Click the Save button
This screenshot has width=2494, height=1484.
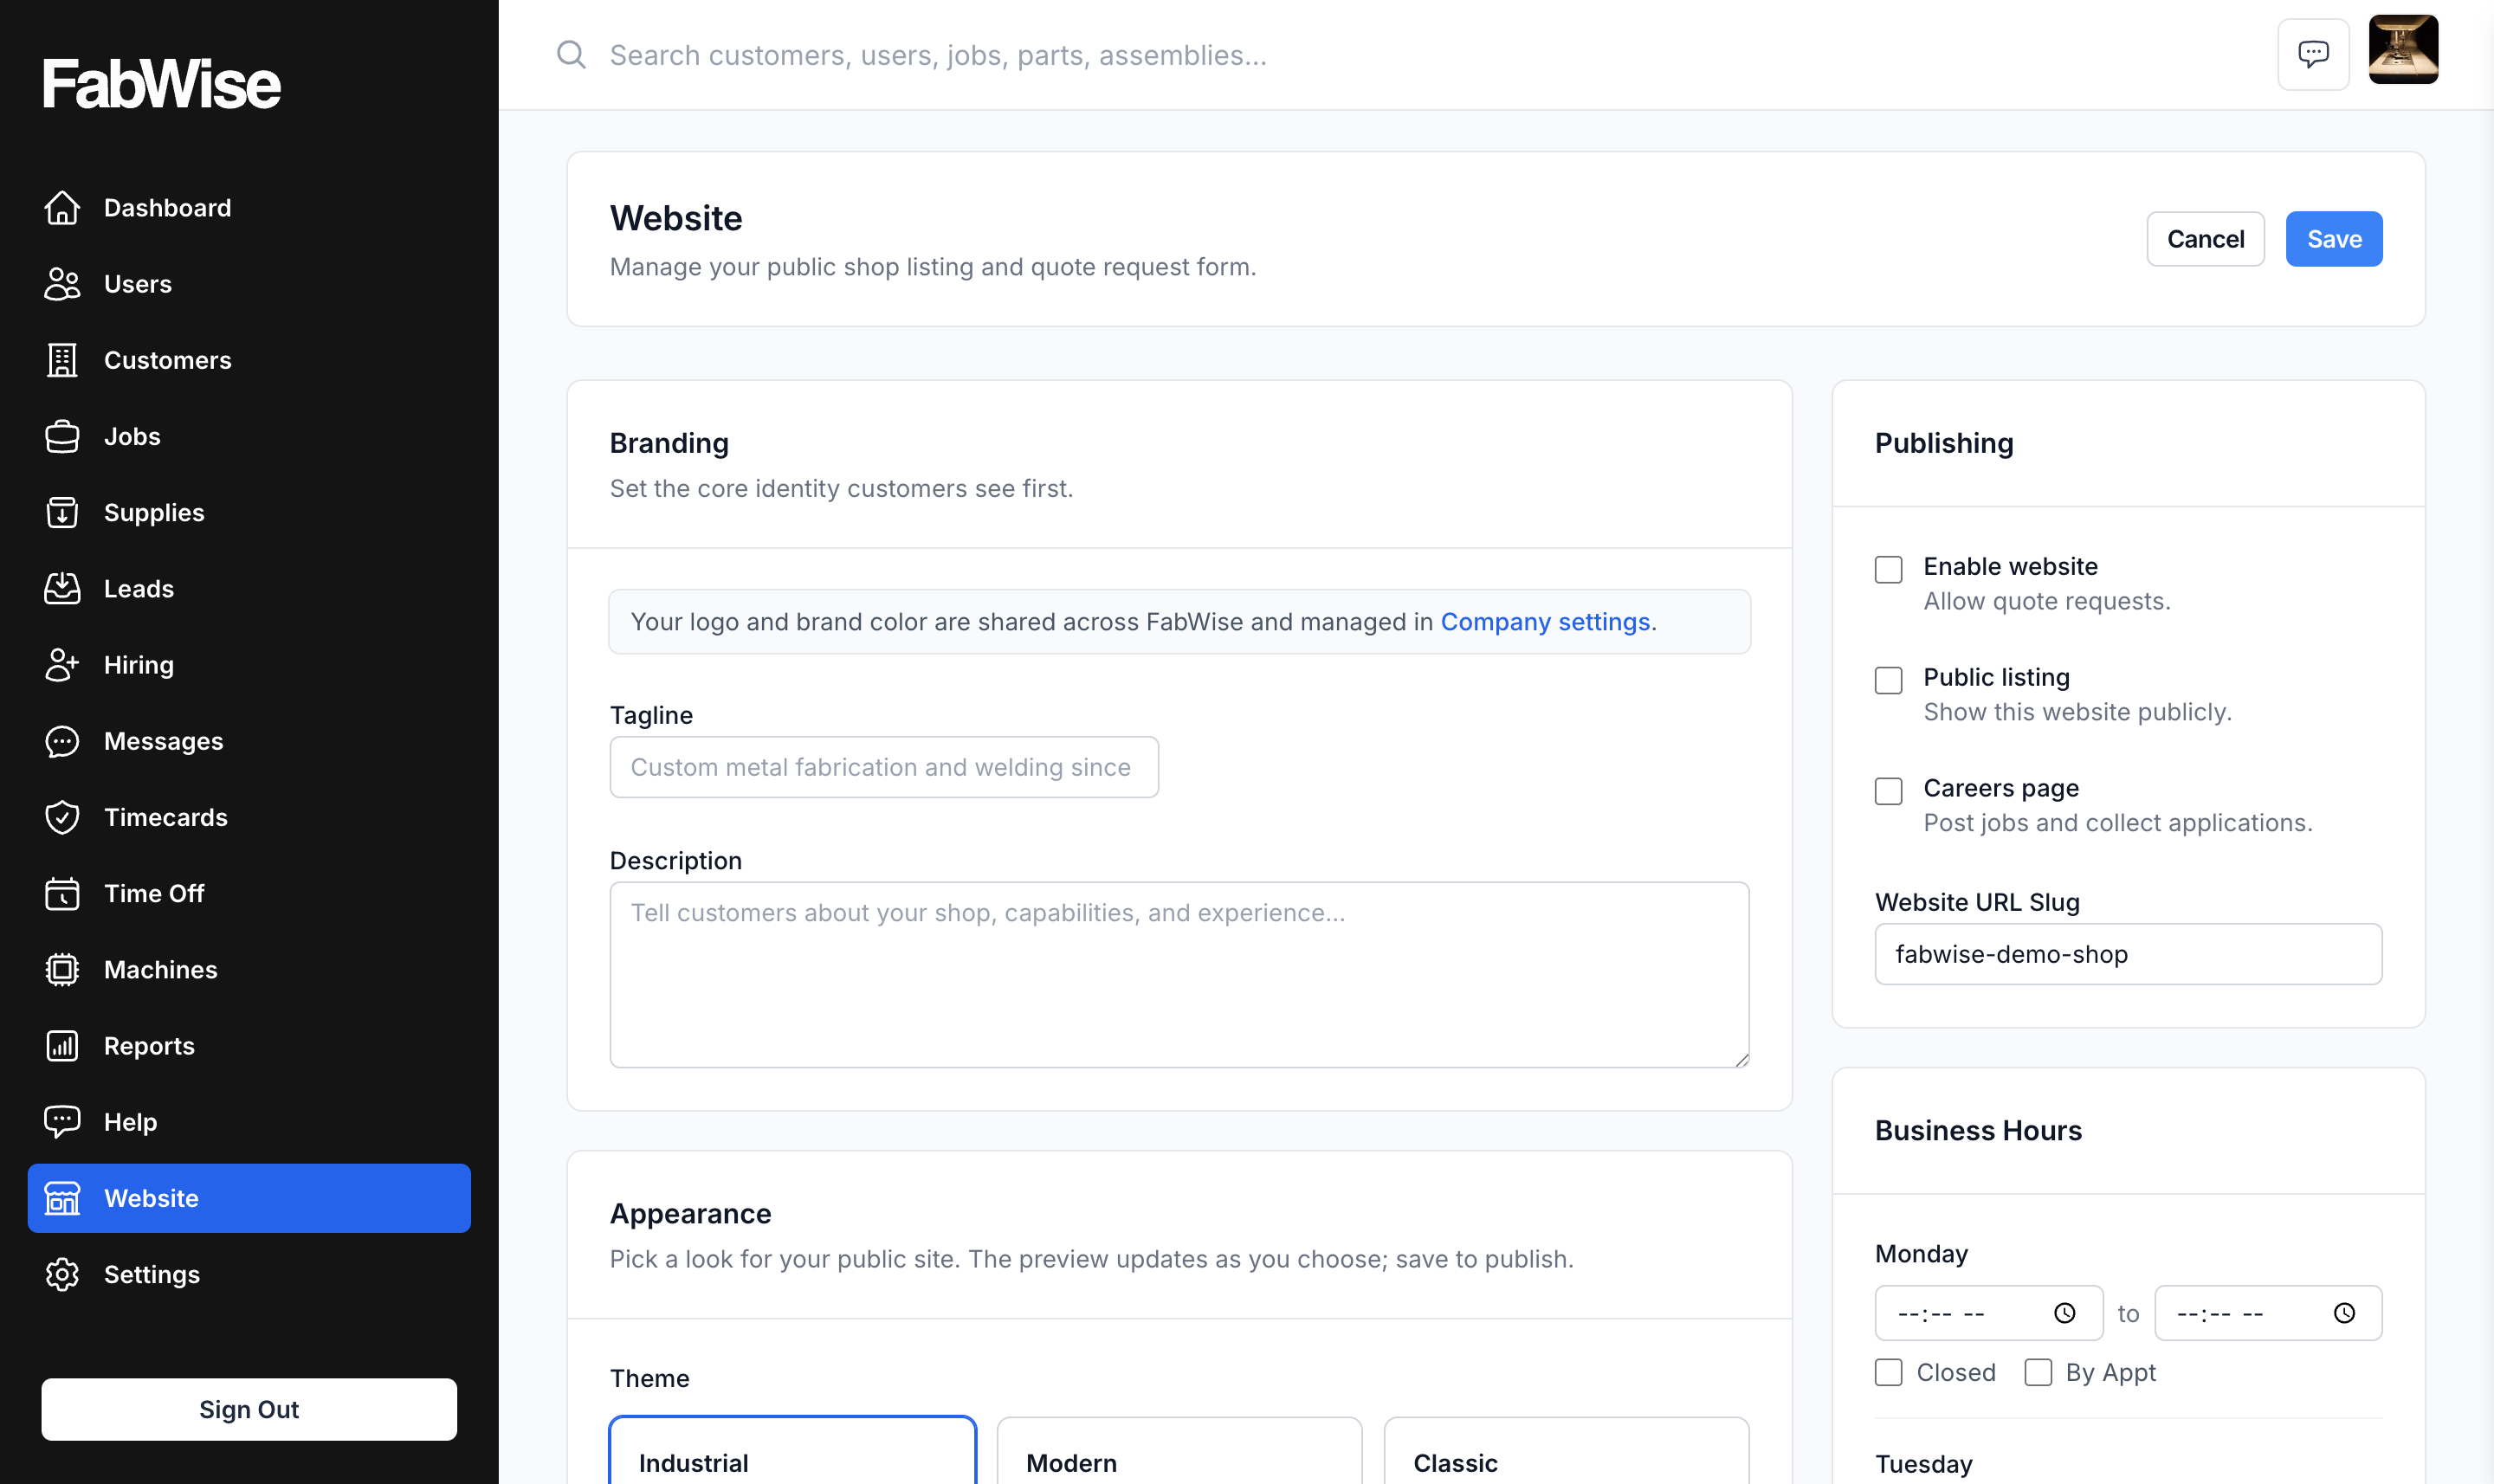2334,239
